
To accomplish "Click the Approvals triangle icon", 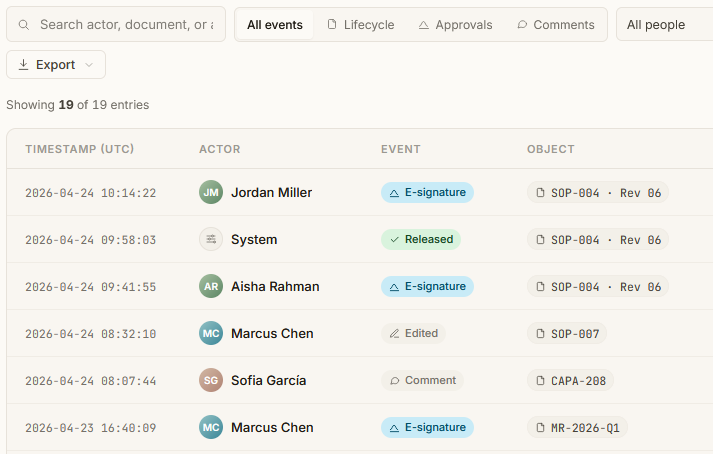I will click(423, 25).
